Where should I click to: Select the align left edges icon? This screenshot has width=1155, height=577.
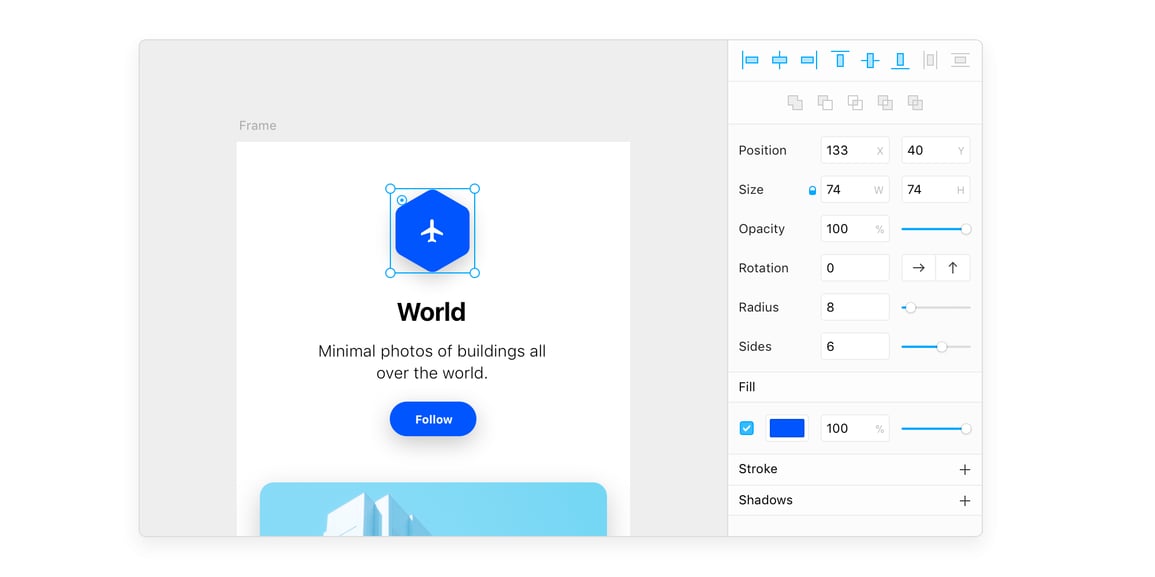(x=751, y=60)
